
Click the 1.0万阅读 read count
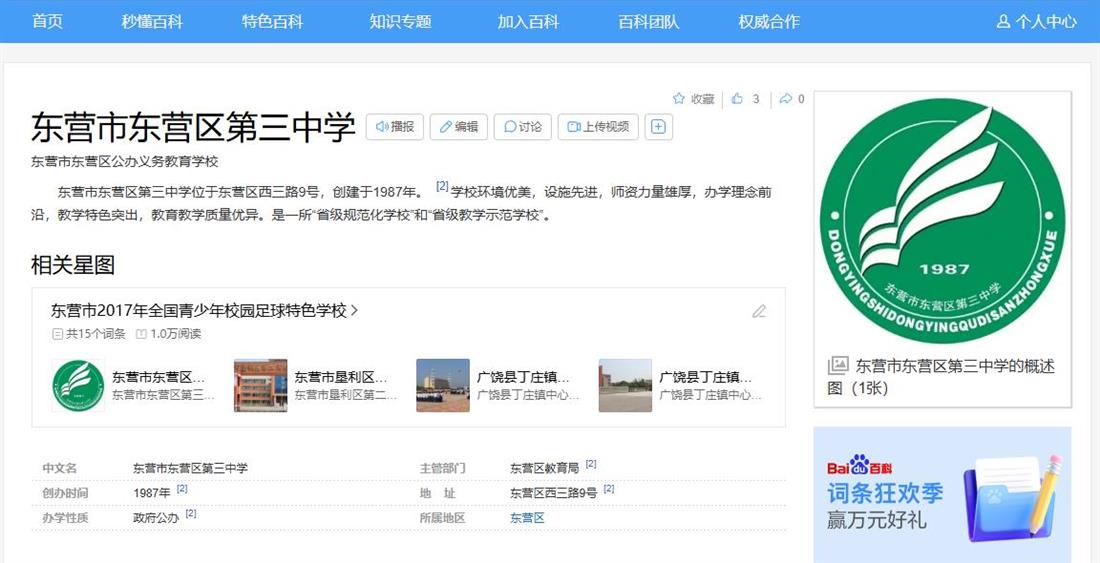168,334
